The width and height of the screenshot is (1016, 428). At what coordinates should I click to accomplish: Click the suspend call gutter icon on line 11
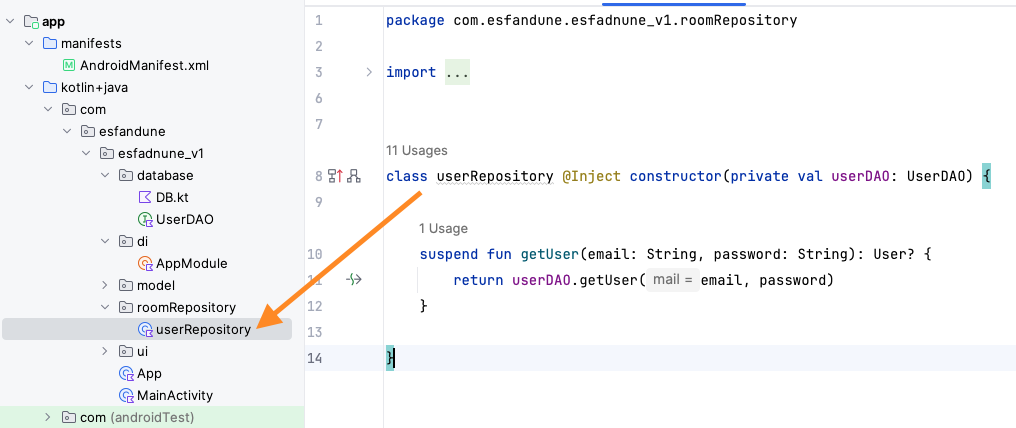point(353,280)
